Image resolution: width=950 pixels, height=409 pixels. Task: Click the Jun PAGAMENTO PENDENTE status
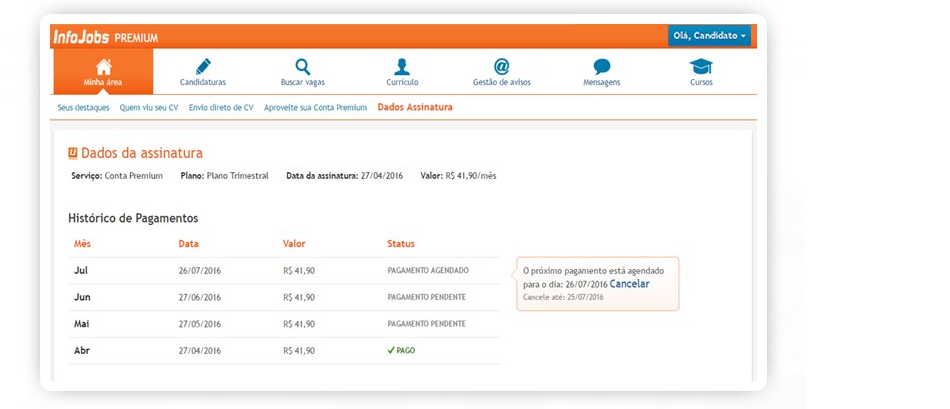pyautogui.click(x=426, y=297)
